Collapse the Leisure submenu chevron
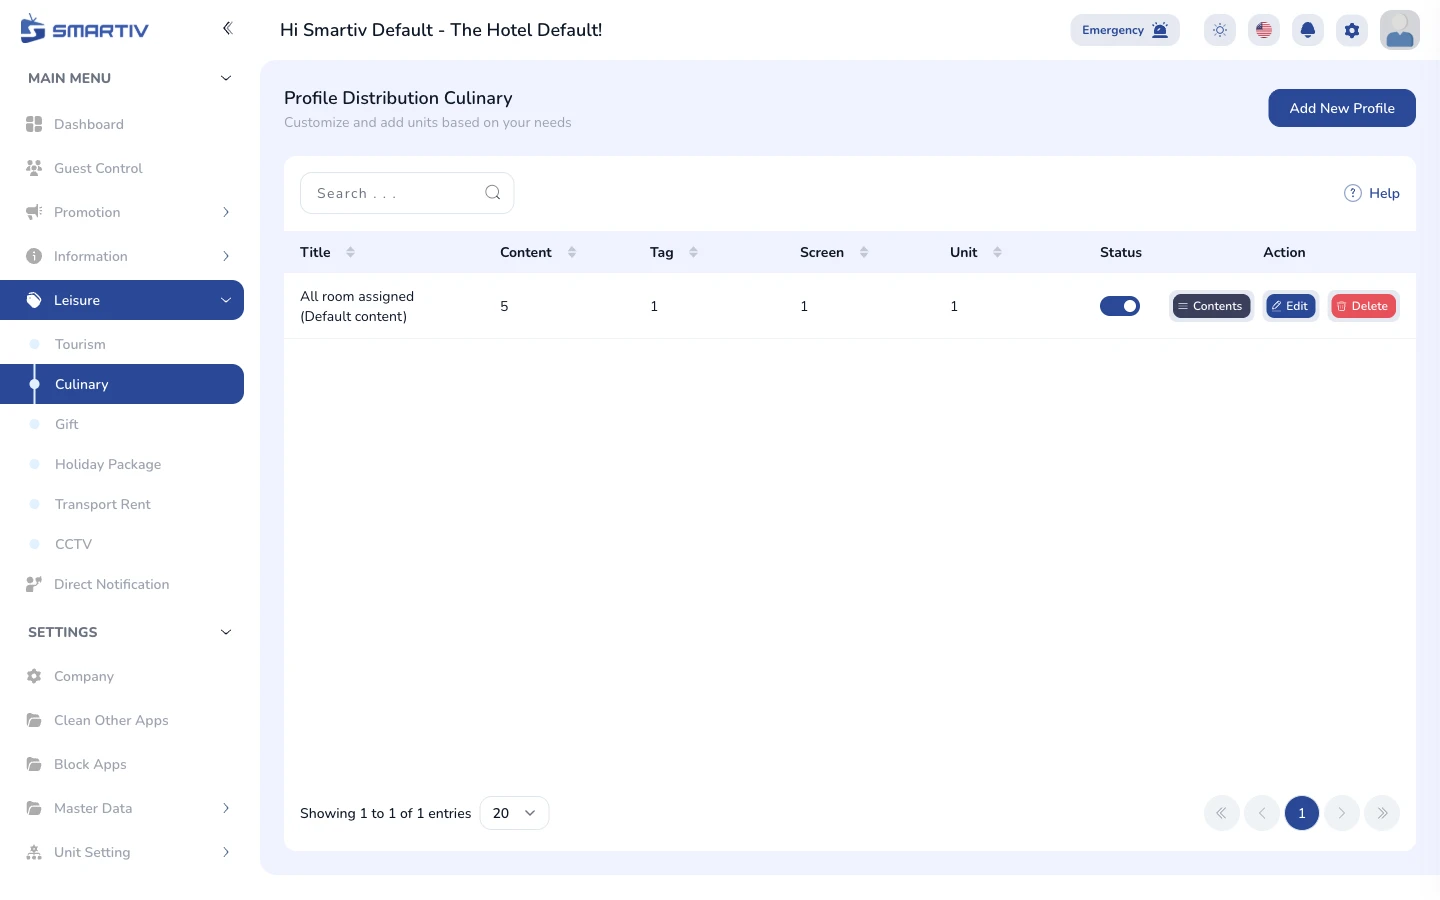1440x900 pixels. pyautogui.click(x=226, y=300)
